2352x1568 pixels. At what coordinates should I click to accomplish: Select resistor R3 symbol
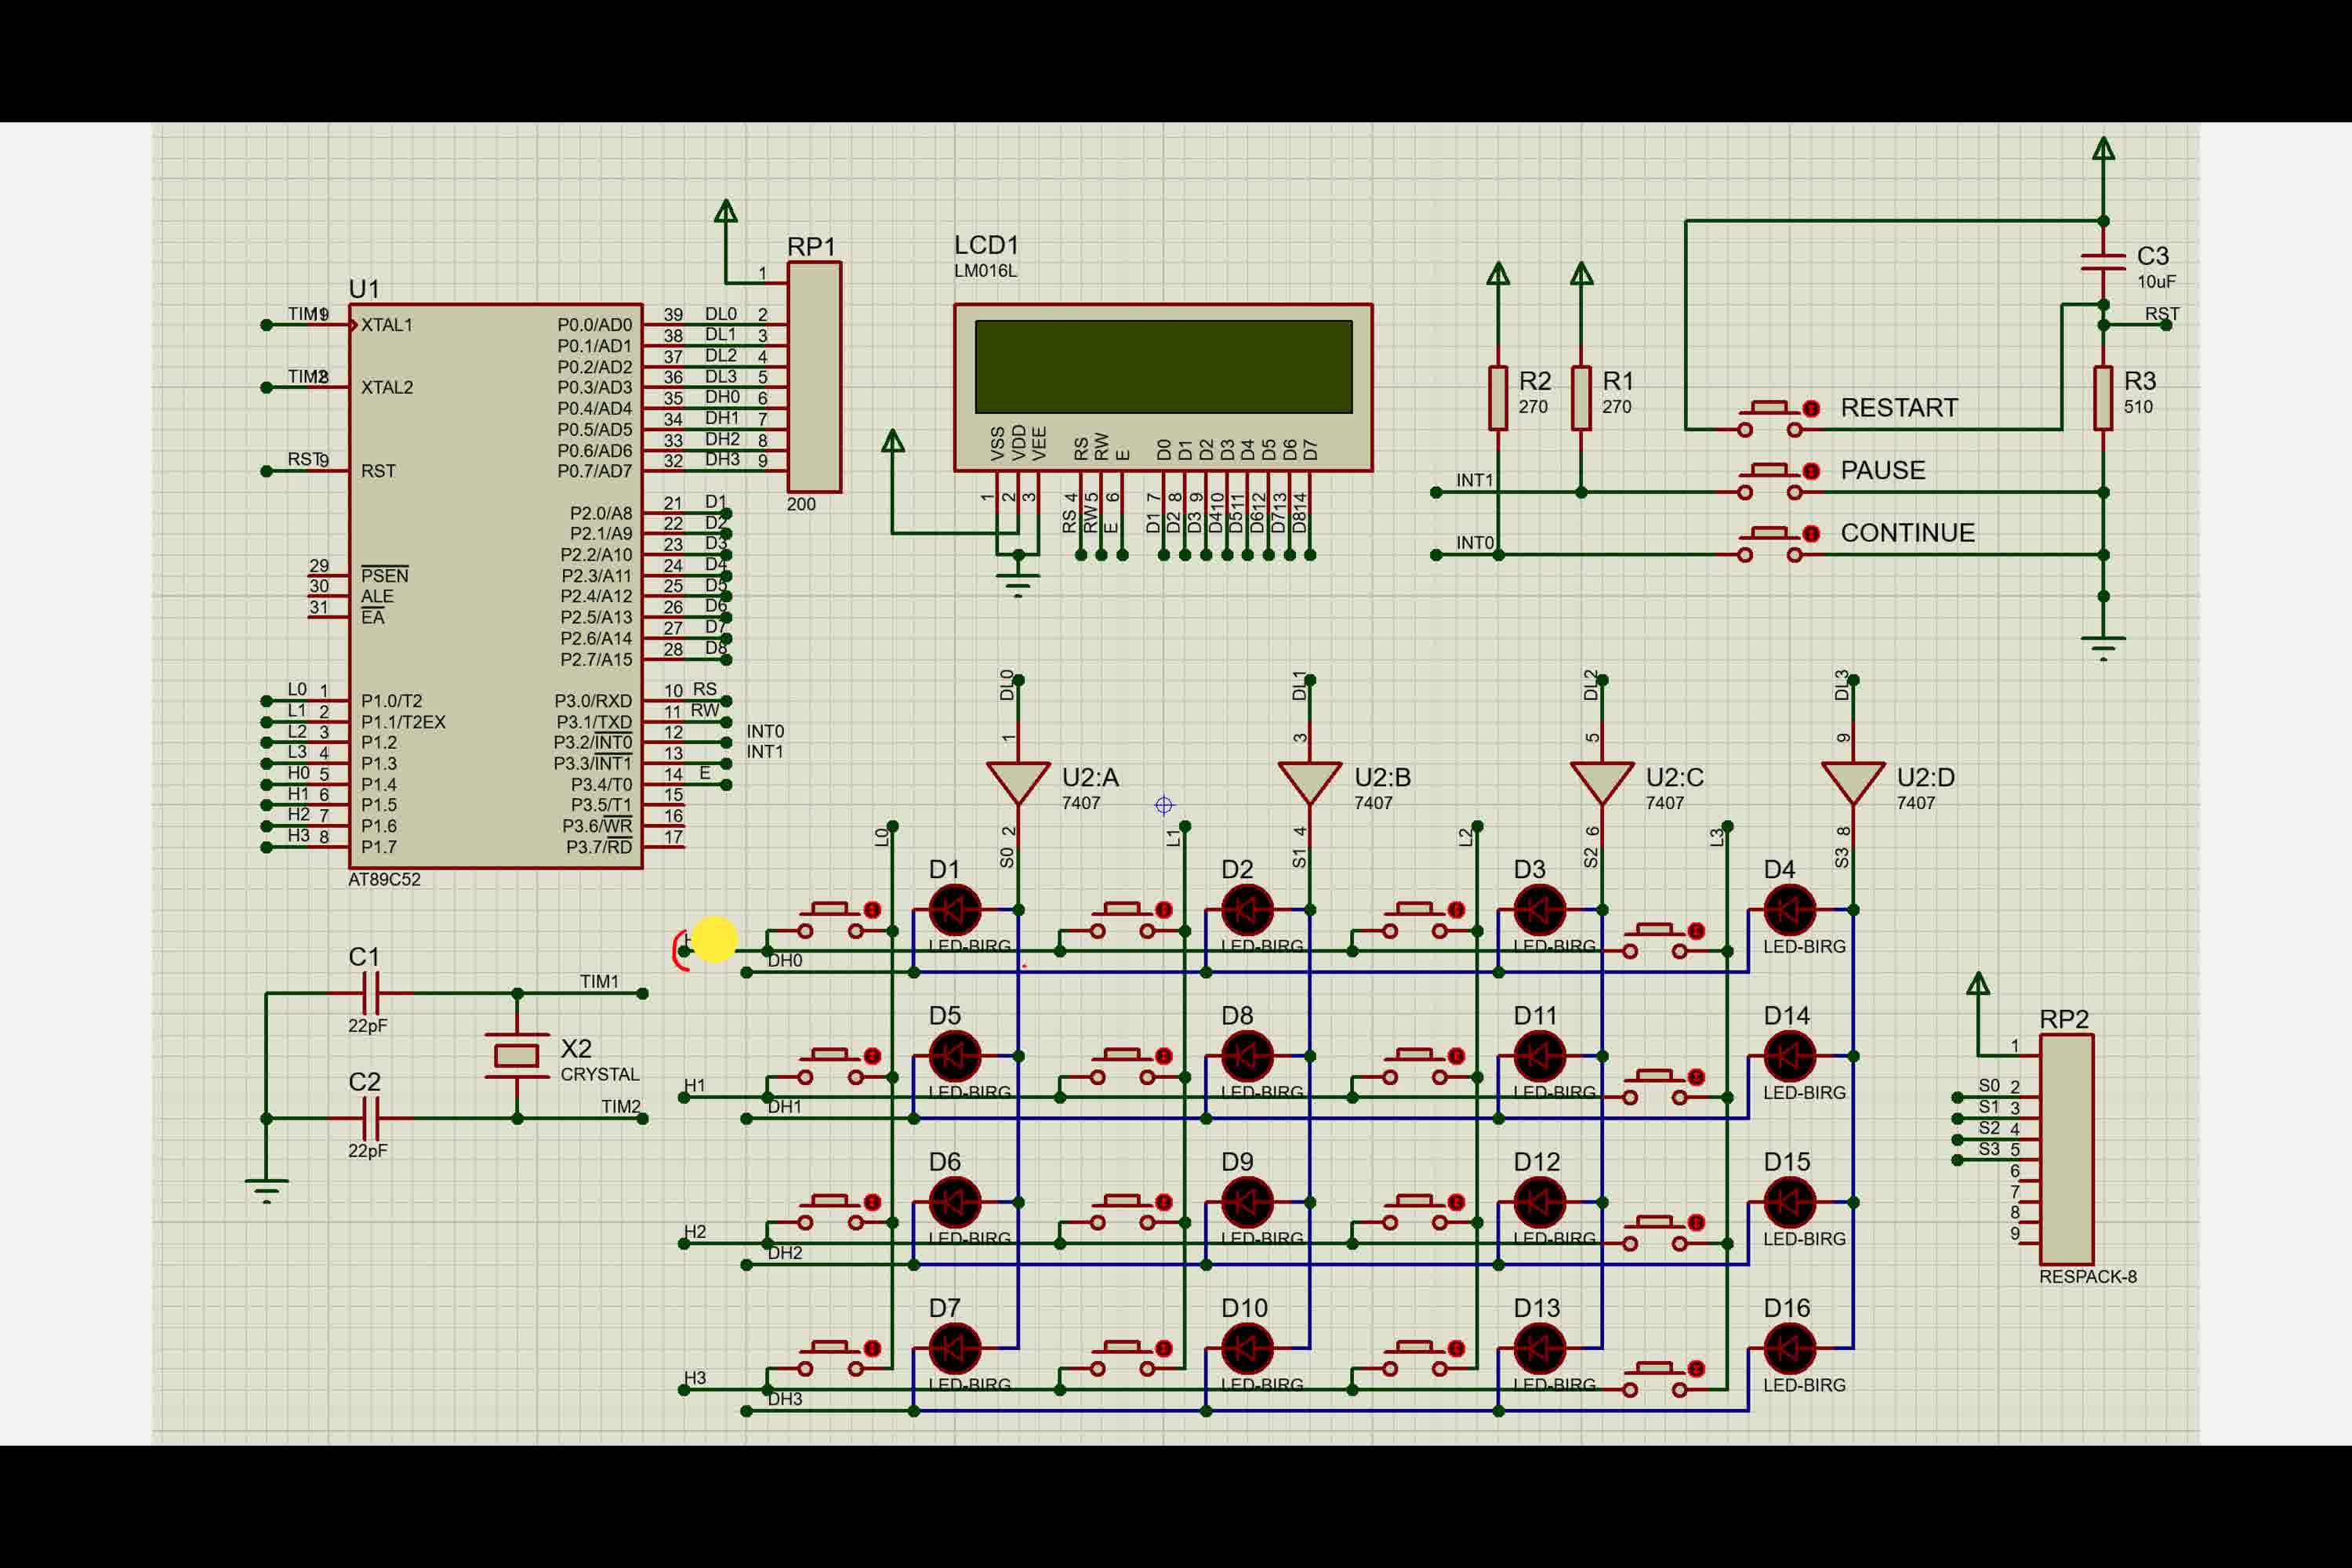pos(2103,398)
